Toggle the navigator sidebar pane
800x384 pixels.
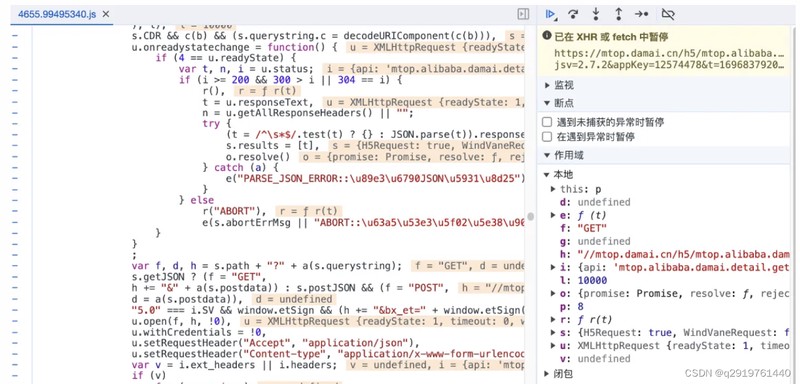[x=523, y=14]
